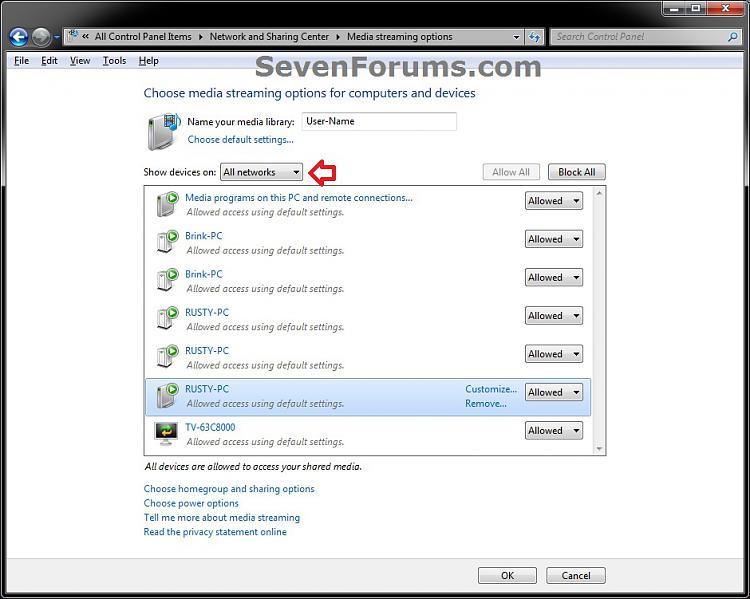Screen dimensions: 750x599
Task: Open the Edit menu
Action: pos(49,61)
